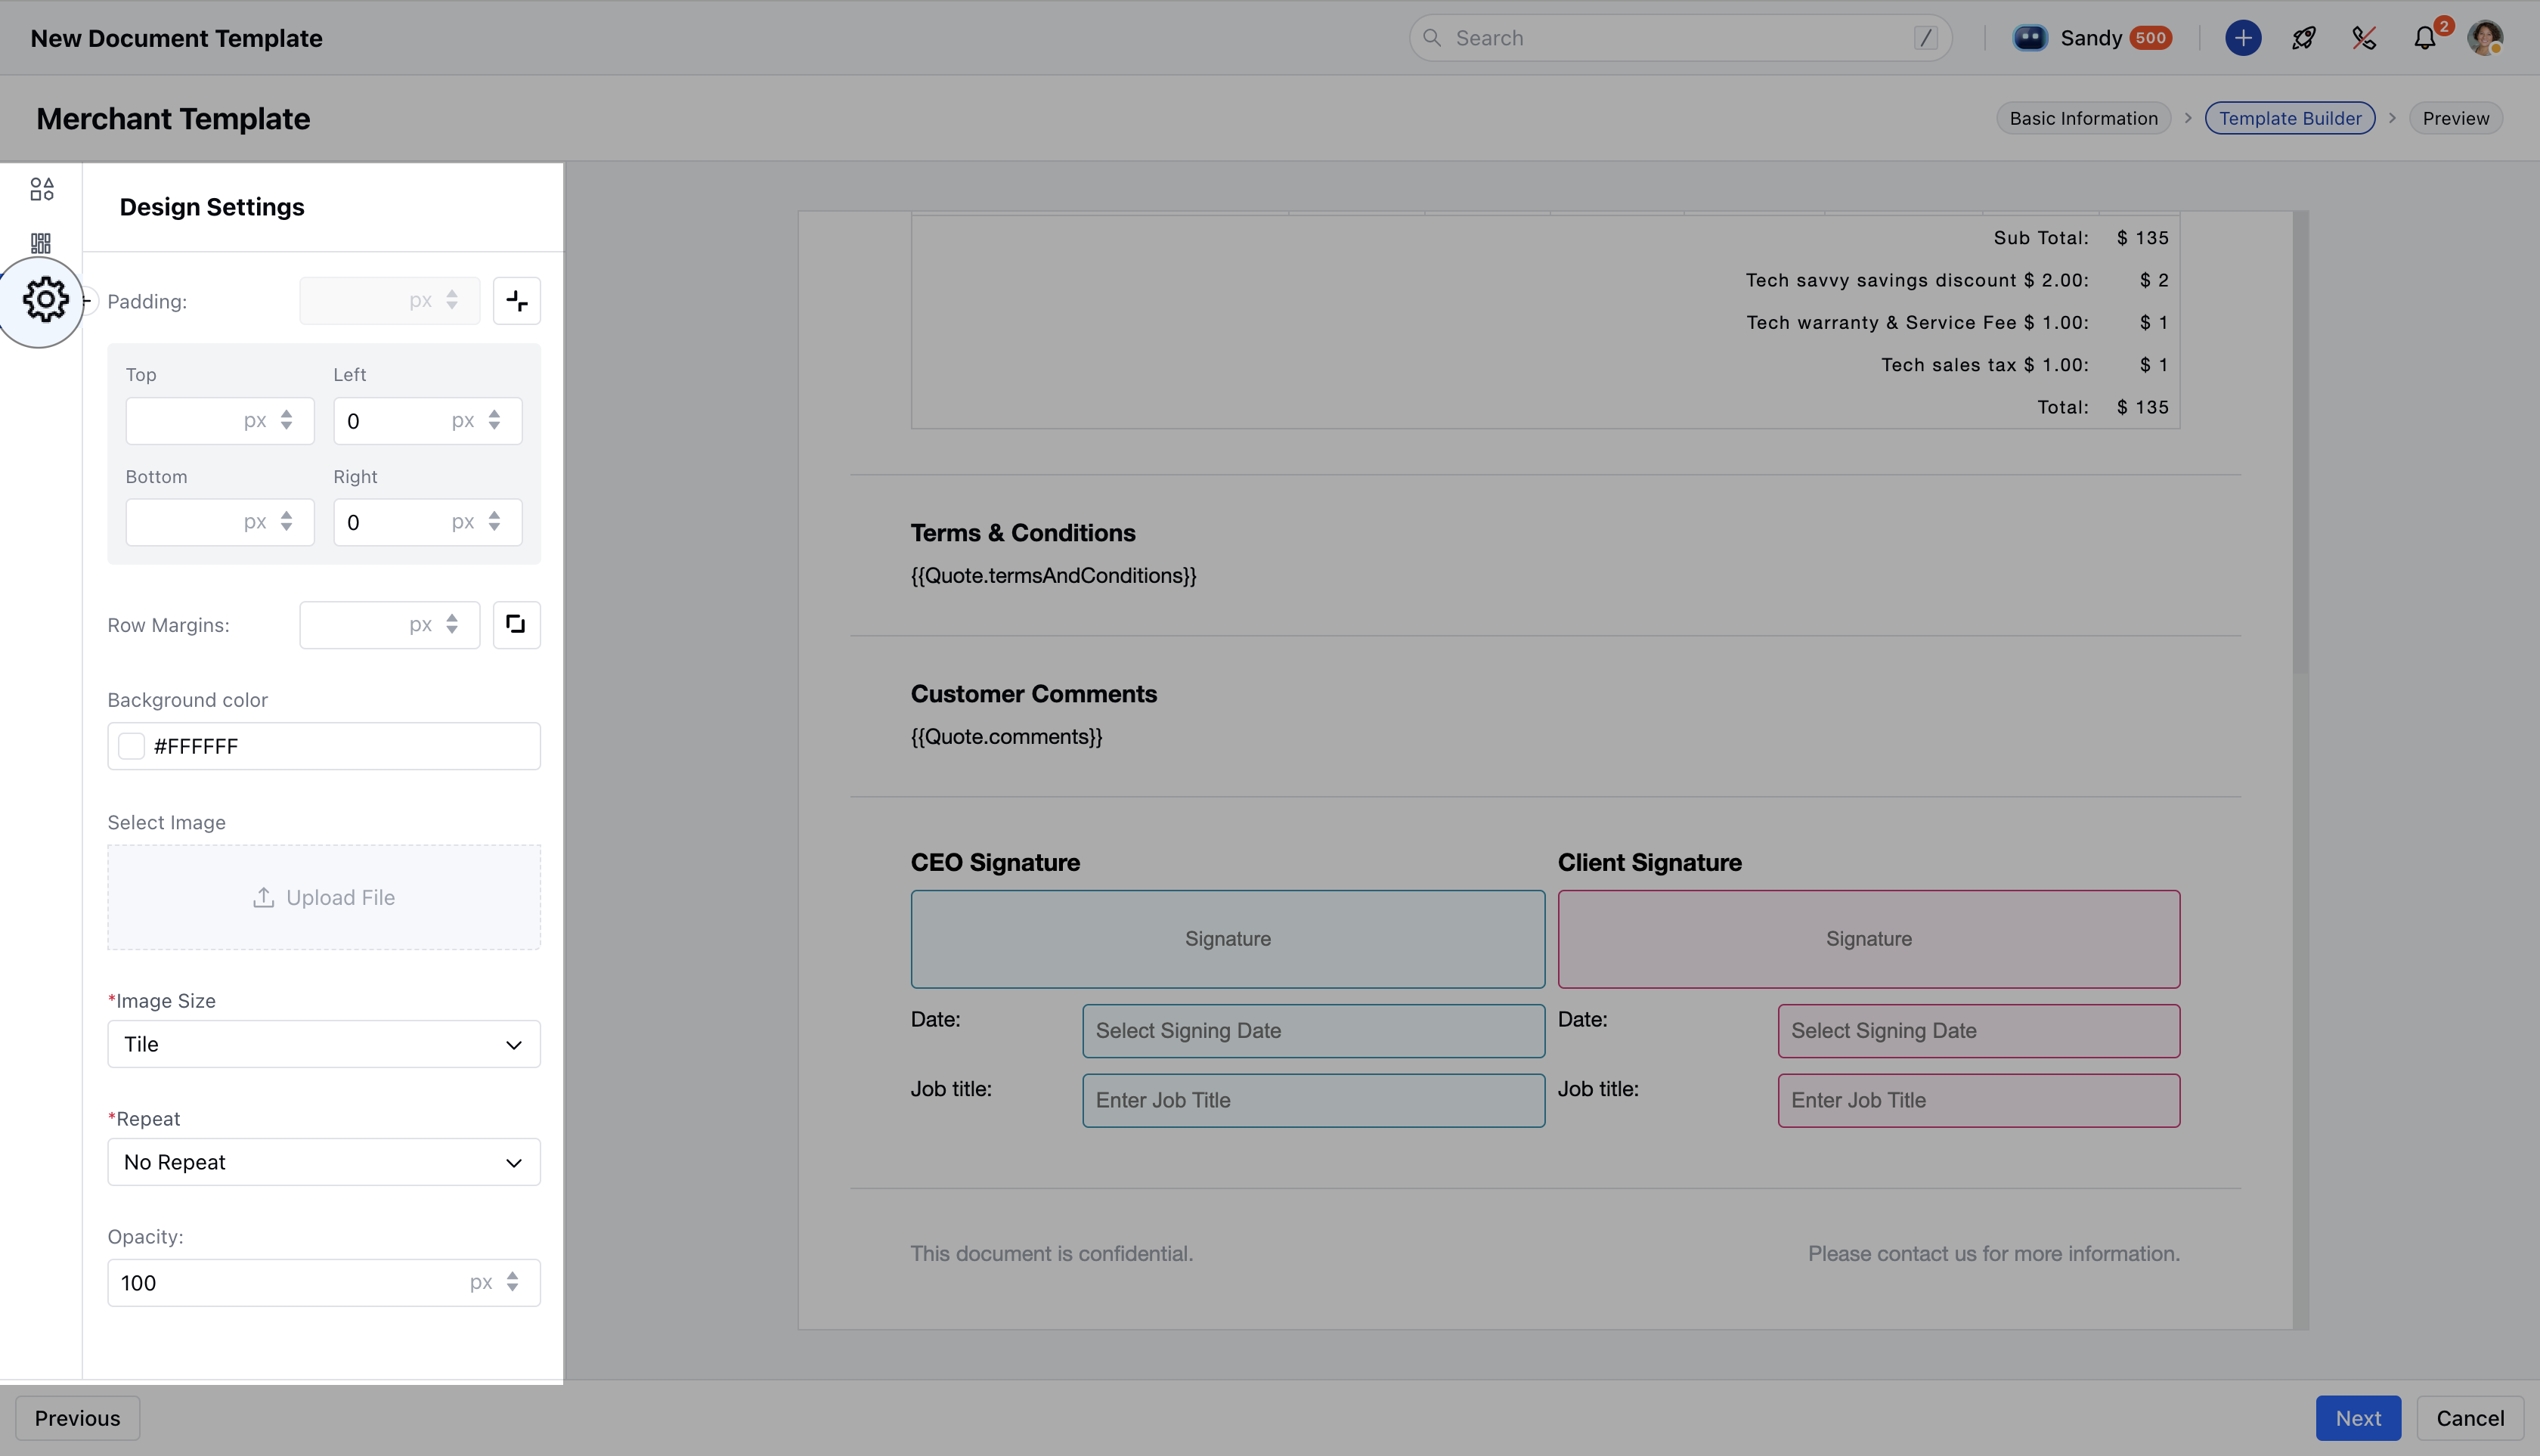The height and width of the screenshot is (1456, 2540).
Task: Toggle individual row margins button
Action: (516, 625)
